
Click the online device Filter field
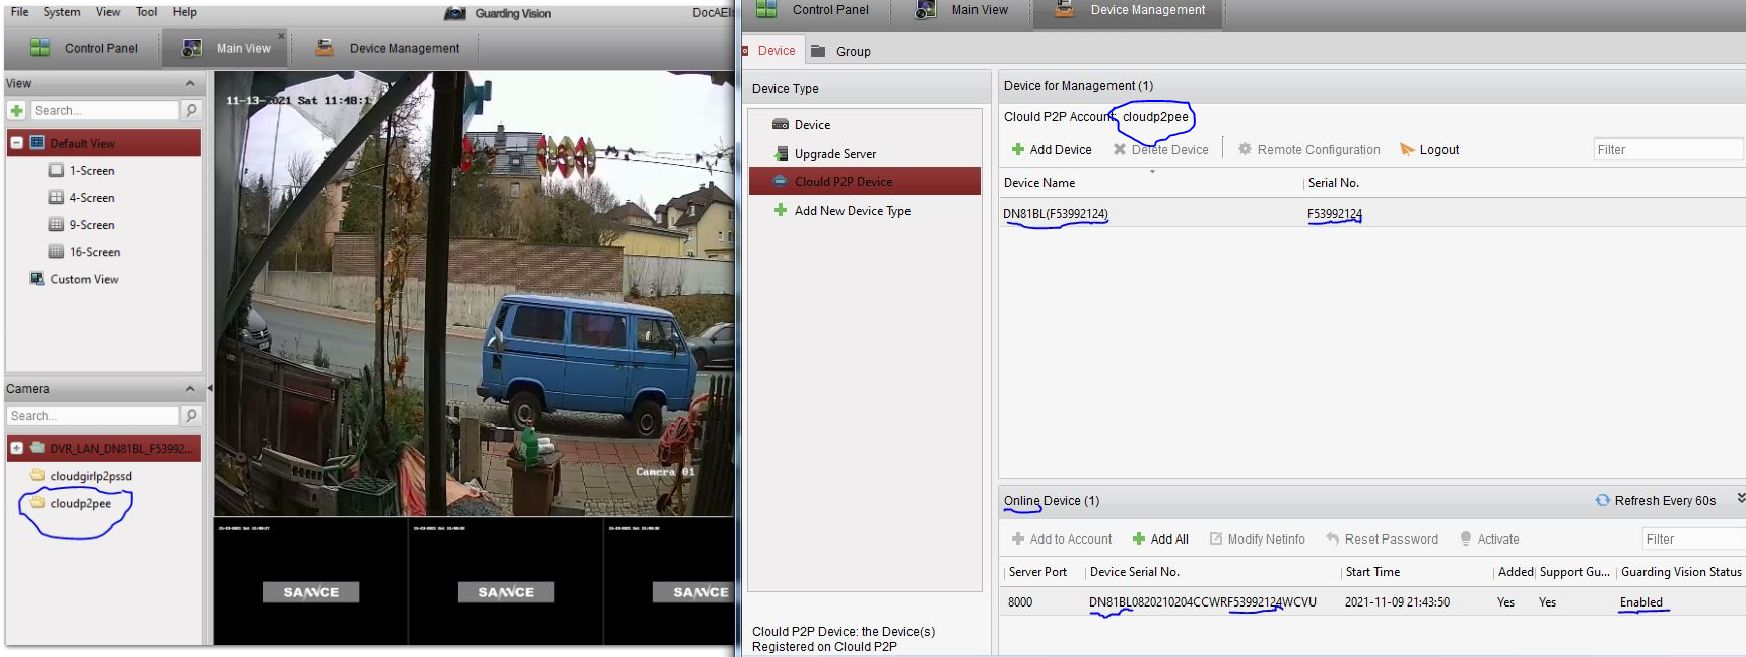(x=1693, y=539)
